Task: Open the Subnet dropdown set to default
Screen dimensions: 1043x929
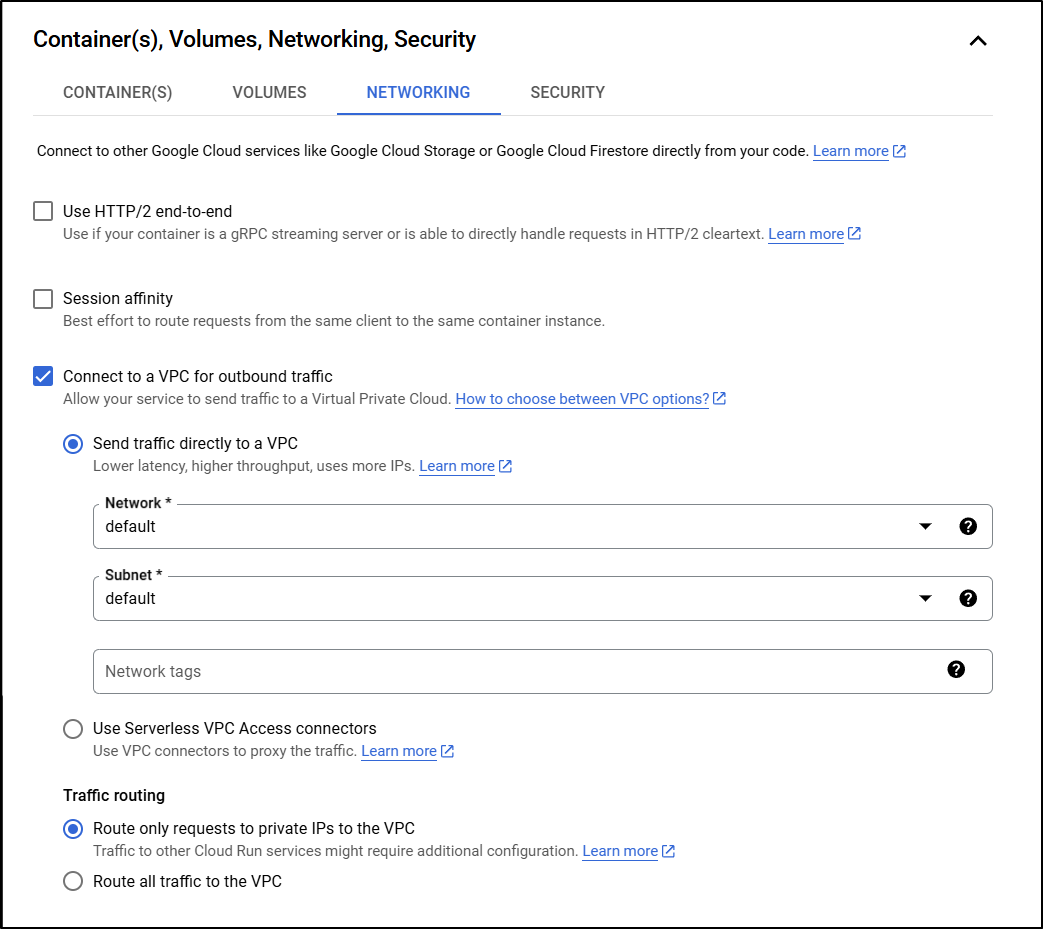Action: (x=542, y=598)
